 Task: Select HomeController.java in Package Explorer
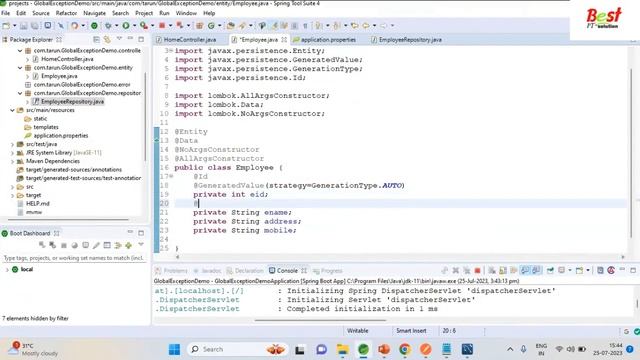pos(67,59)
